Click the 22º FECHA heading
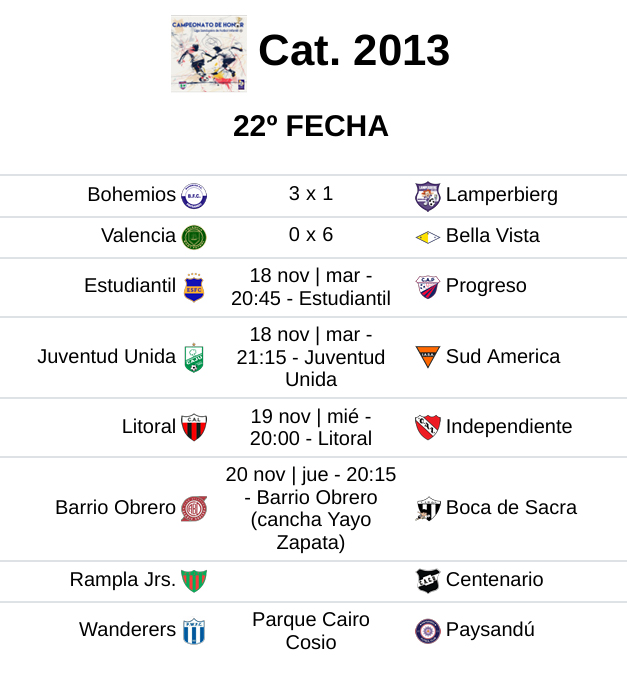 pos(311,127)
